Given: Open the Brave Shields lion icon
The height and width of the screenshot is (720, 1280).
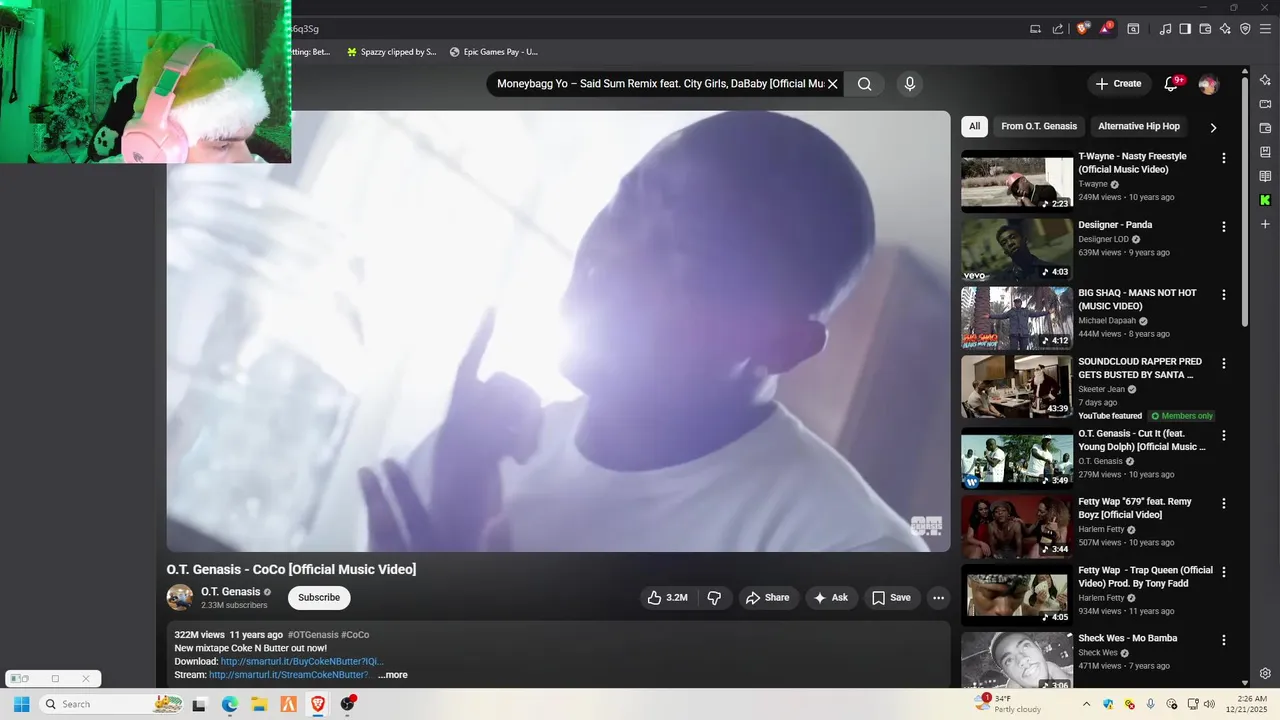Looking at the screenshot, I should click(x=1083, y=29).
